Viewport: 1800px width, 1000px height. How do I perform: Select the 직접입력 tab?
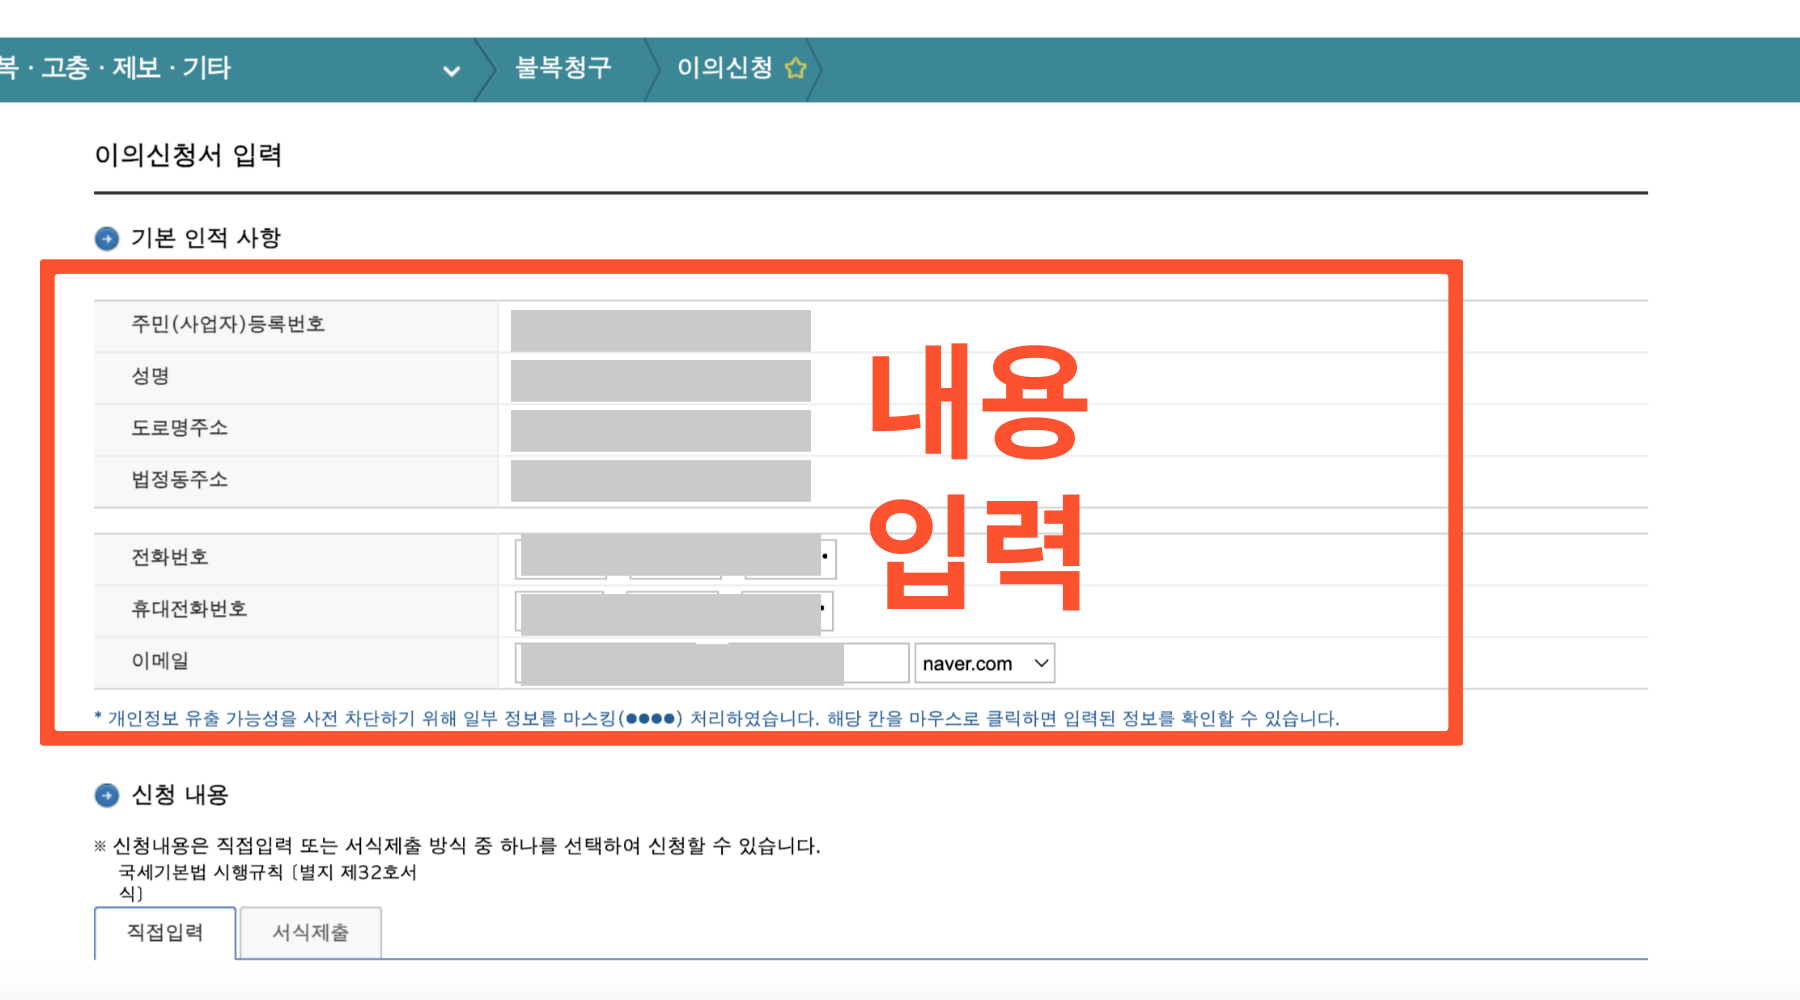click(x=164, y=932)
